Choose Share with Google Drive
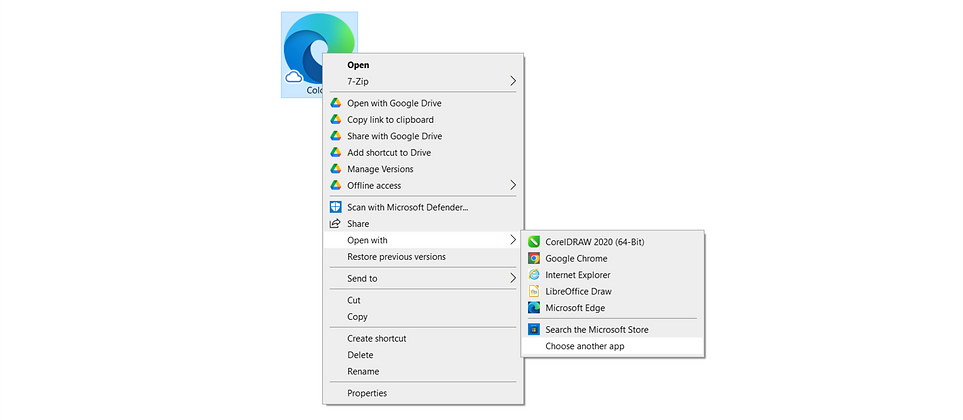This screenshot has width=963, height=420. tap(423, 136)
